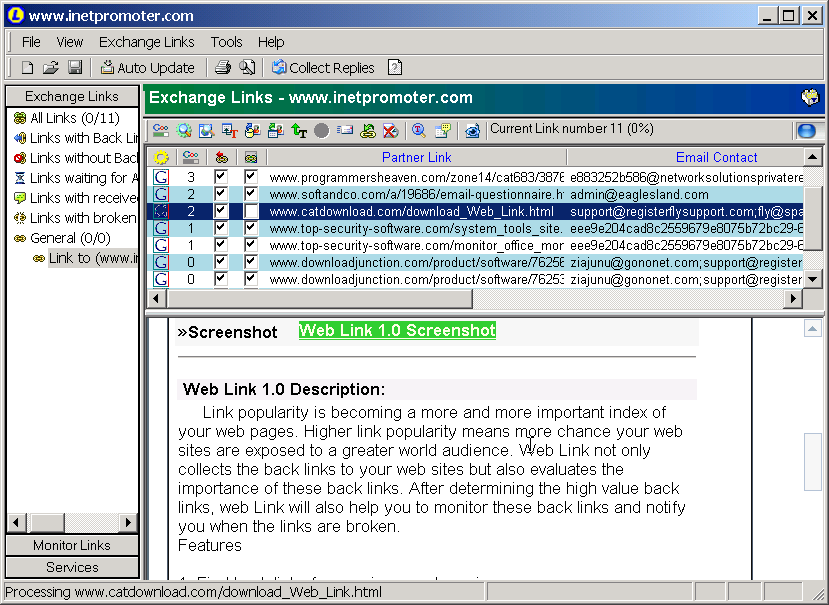
Task: Toggle second checkbox in softandco row
Action: tap(251, 194)
